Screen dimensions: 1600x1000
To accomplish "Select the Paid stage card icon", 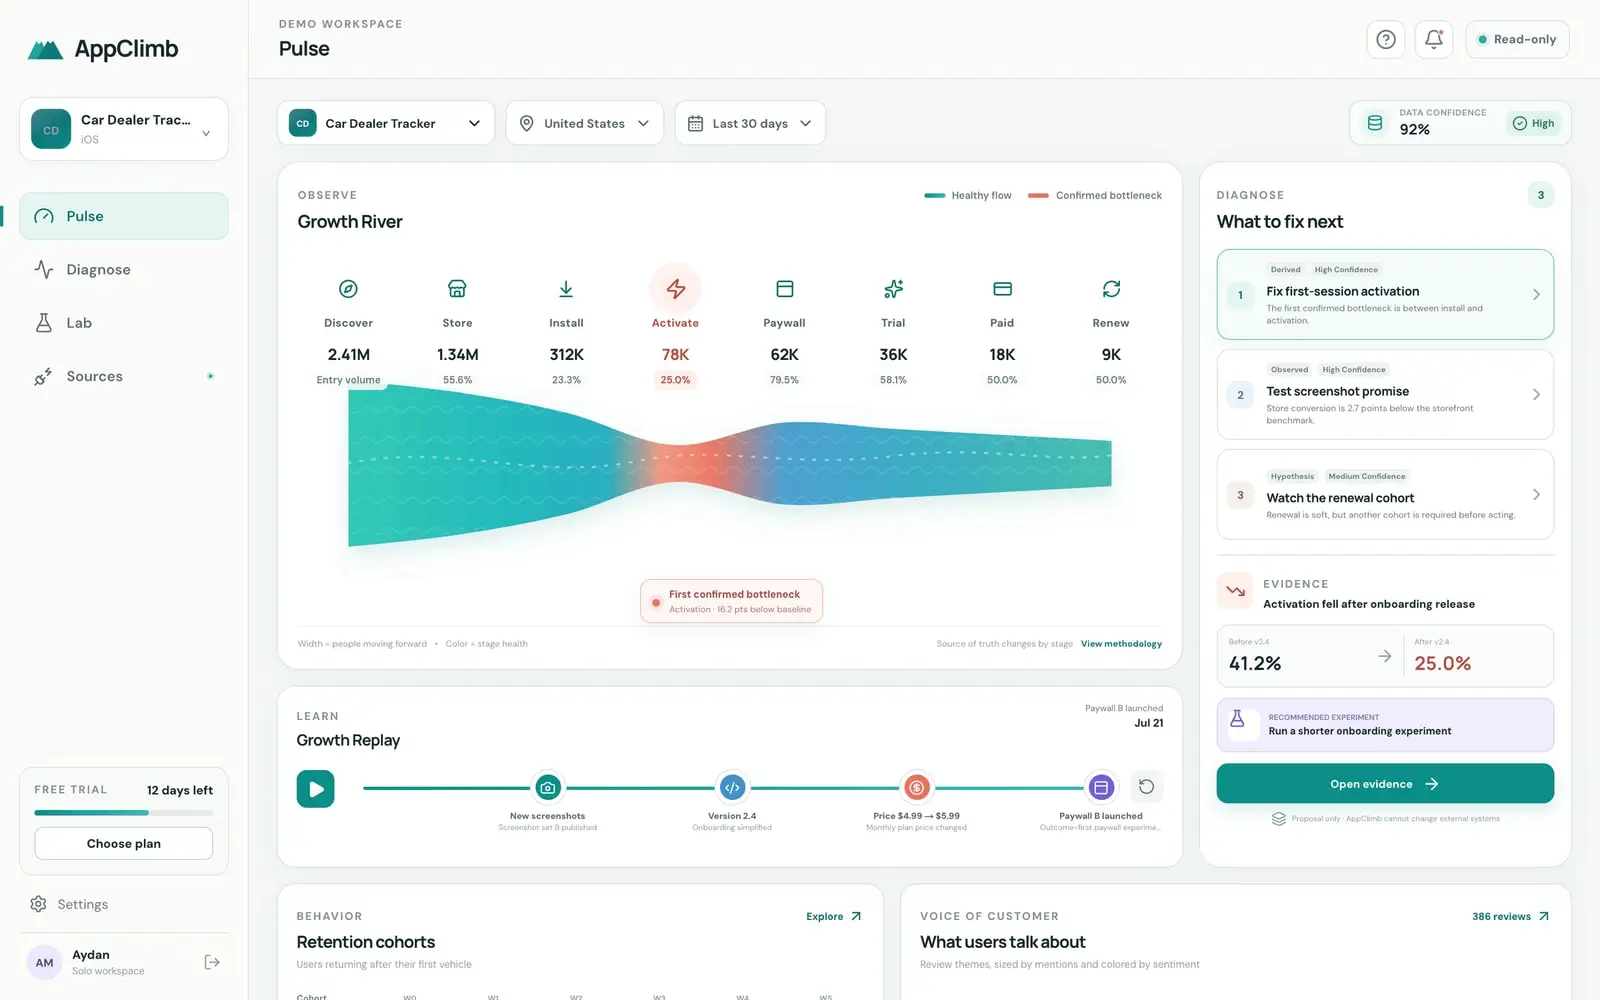I will pos(1002,289).
